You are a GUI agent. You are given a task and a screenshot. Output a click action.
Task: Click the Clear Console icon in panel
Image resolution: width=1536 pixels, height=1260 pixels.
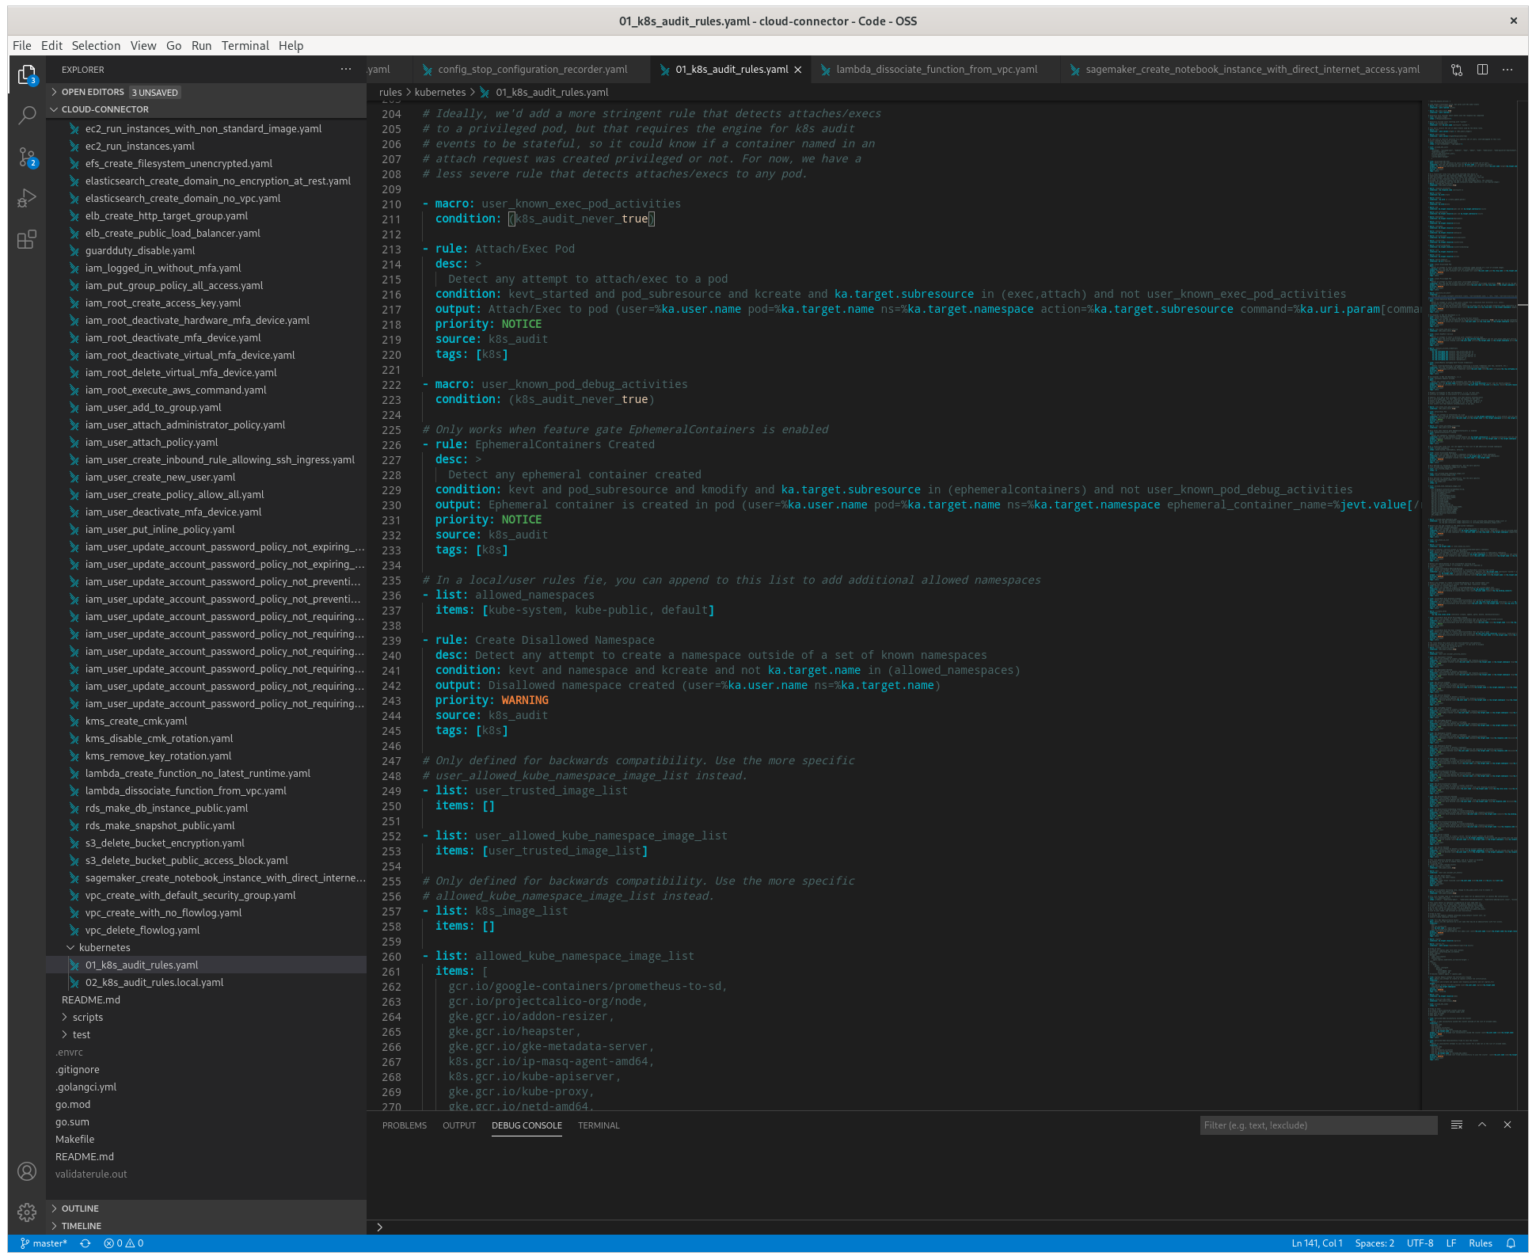point(1457,1125)
